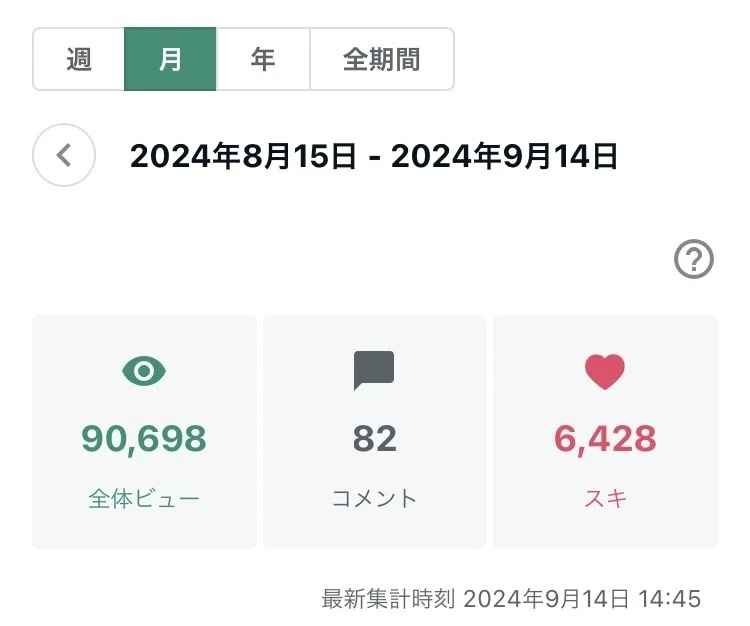Image resolution: width=750 pixels, height=626 pixels.
Task: Click the date range 2024年8月15日 - 2024年9月14日
Action: tap(374, 156)
